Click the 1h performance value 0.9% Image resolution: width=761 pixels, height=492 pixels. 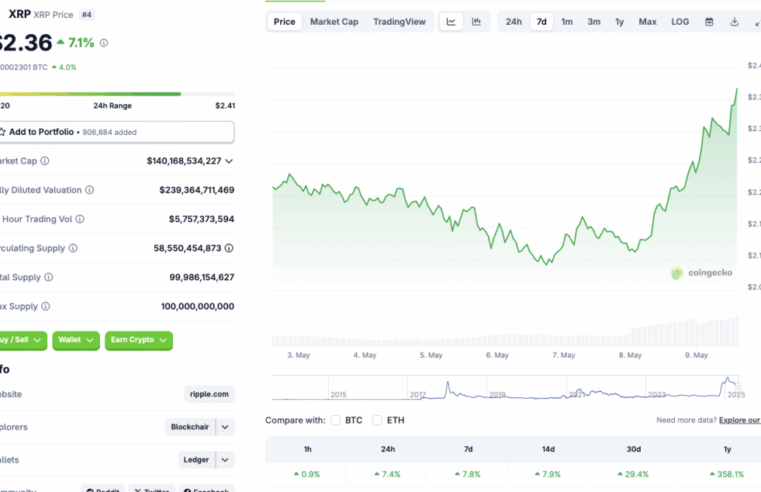tap(307, 474)
